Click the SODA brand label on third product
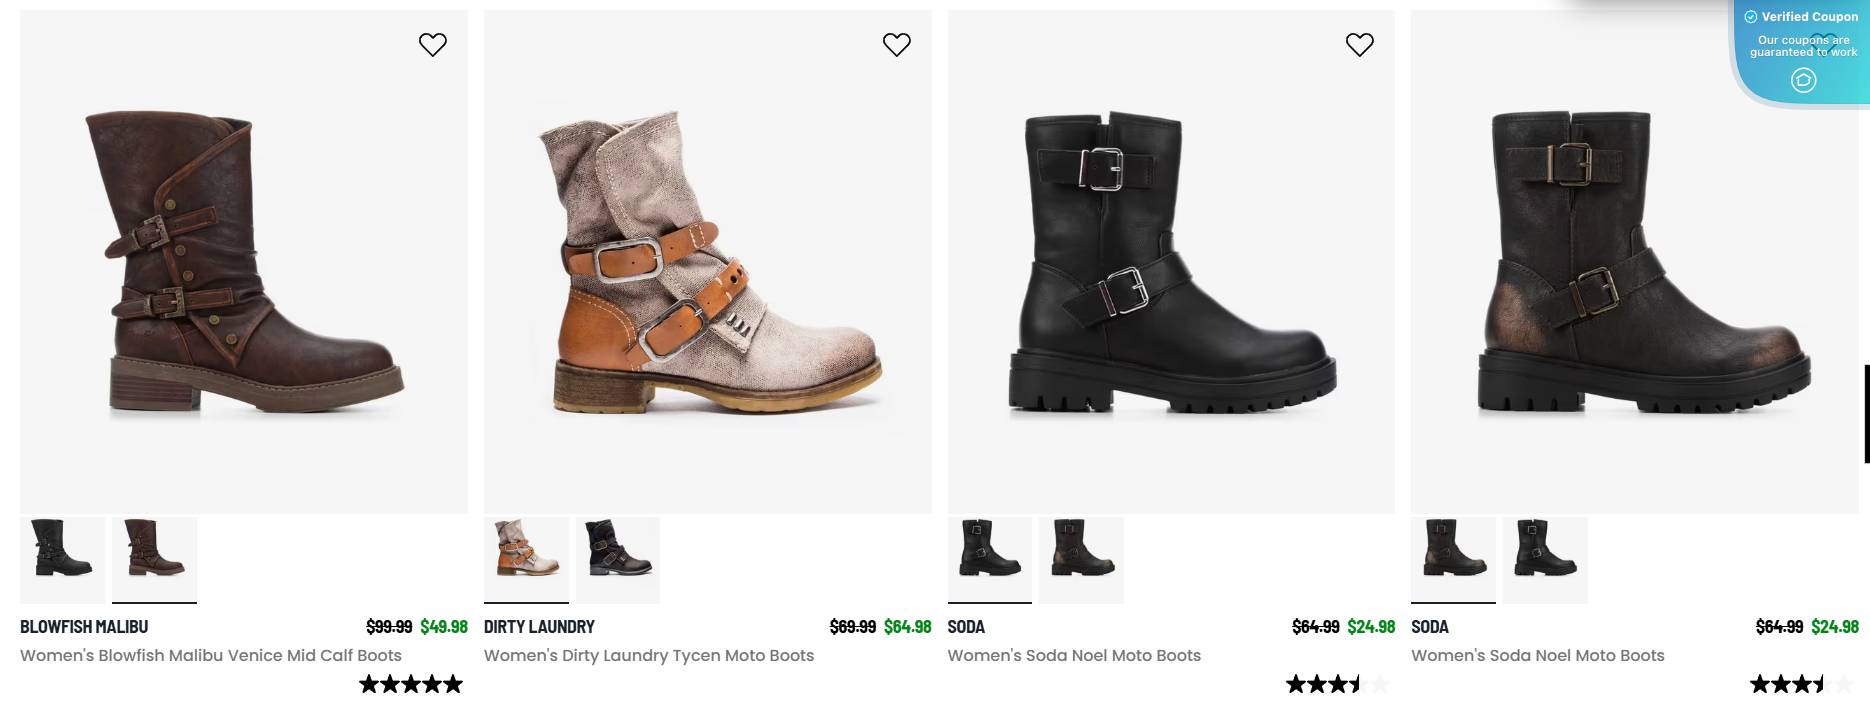Screen dimensions: 1870x718 pyautogui.click(x=966, y=627)
